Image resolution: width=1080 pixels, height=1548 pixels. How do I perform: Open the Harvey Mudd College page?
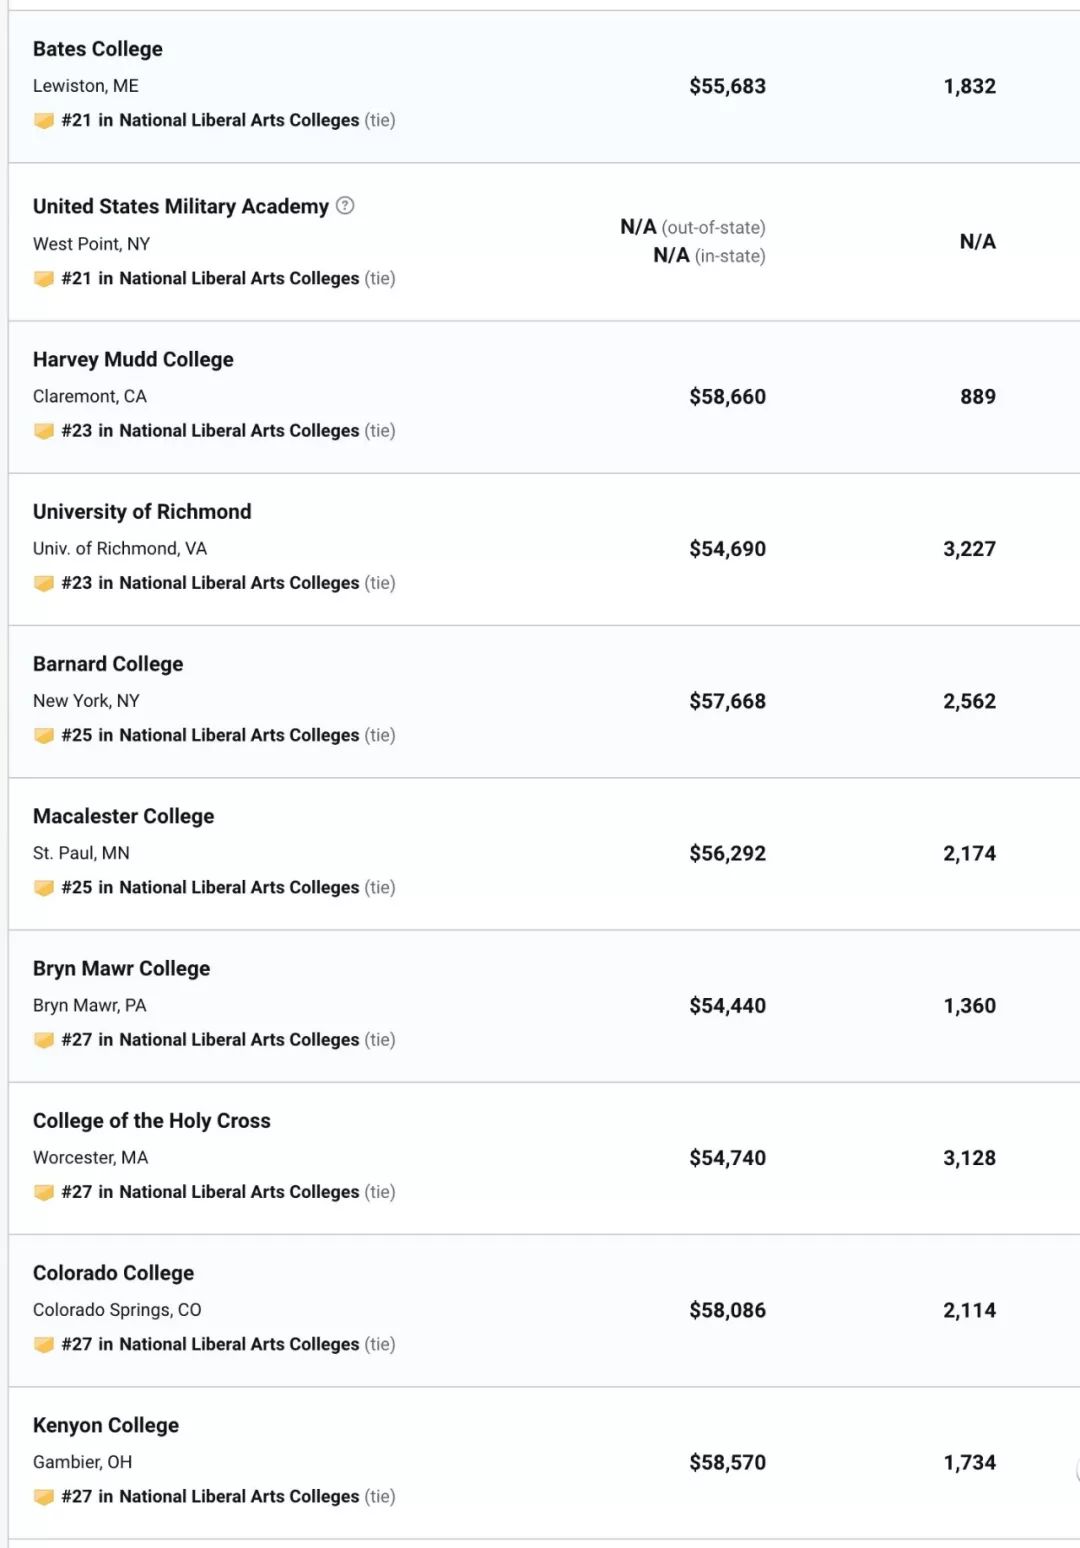pyautogui.click(x=133, y=360)
